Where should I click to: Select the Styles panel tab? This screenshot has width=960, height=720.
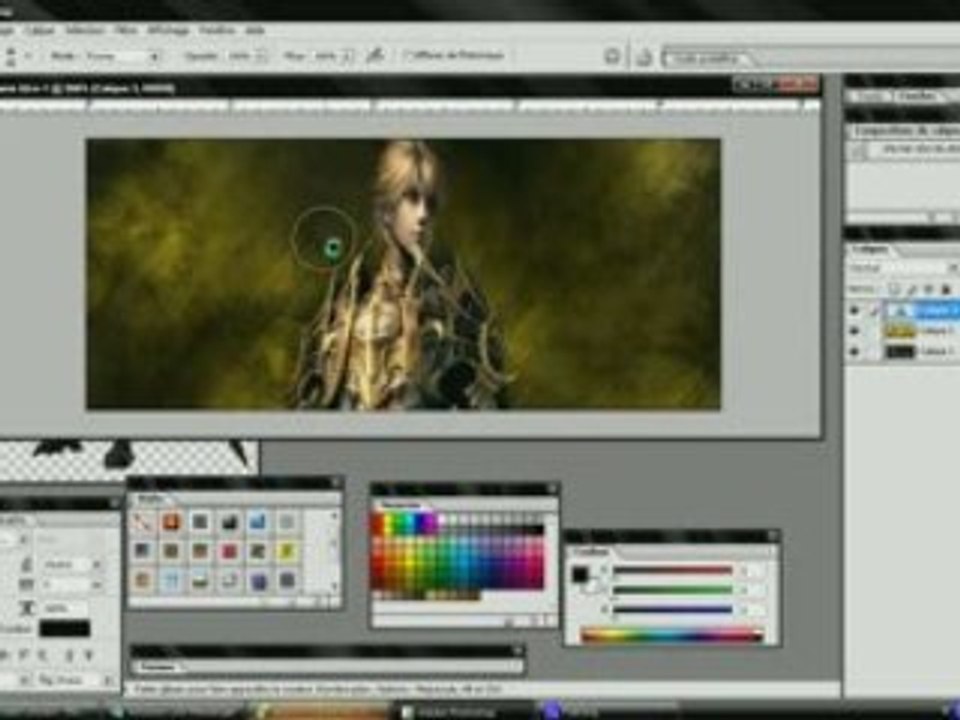pyautogui.click(x=150, y=499)
